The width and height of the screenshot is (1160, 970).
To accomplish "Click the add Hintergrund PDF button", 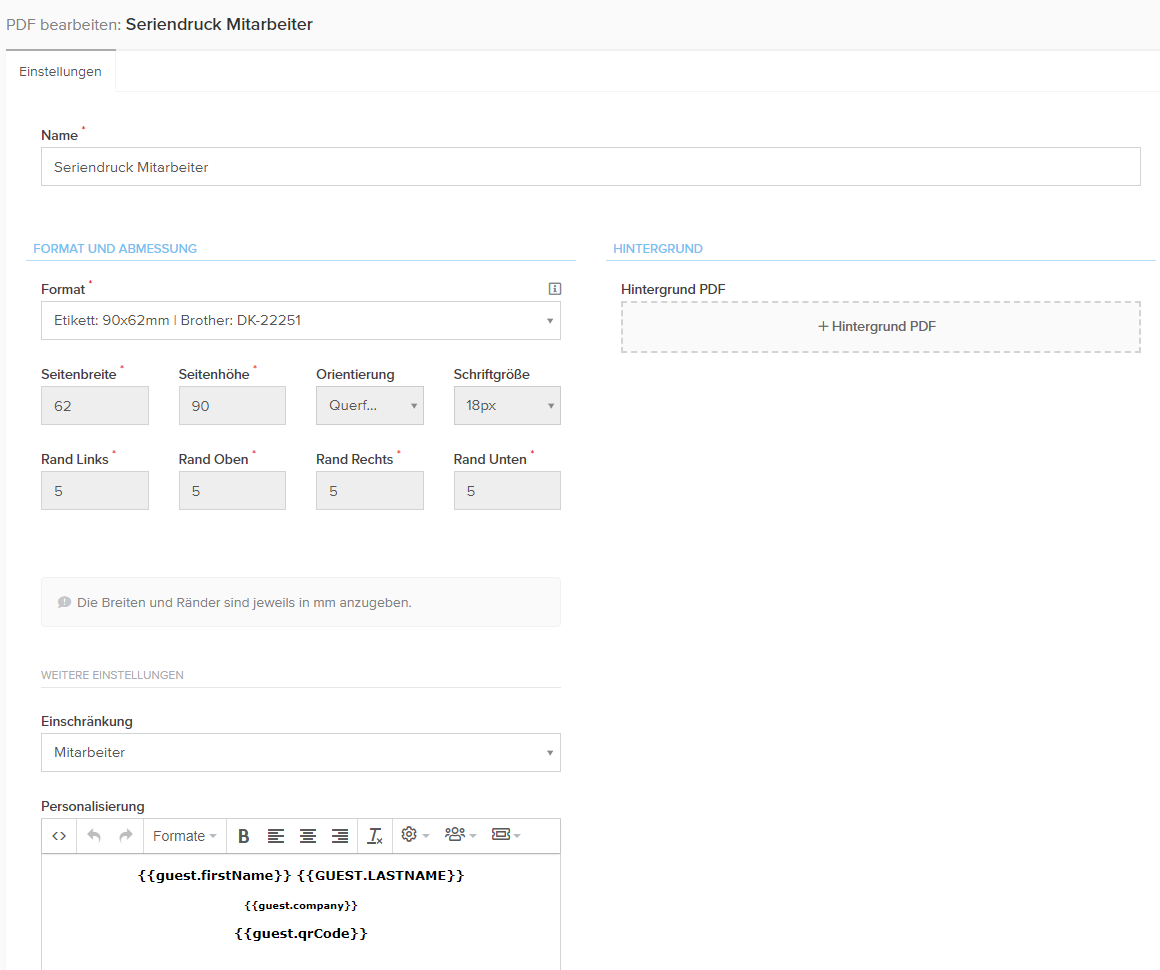I will 880,327.
